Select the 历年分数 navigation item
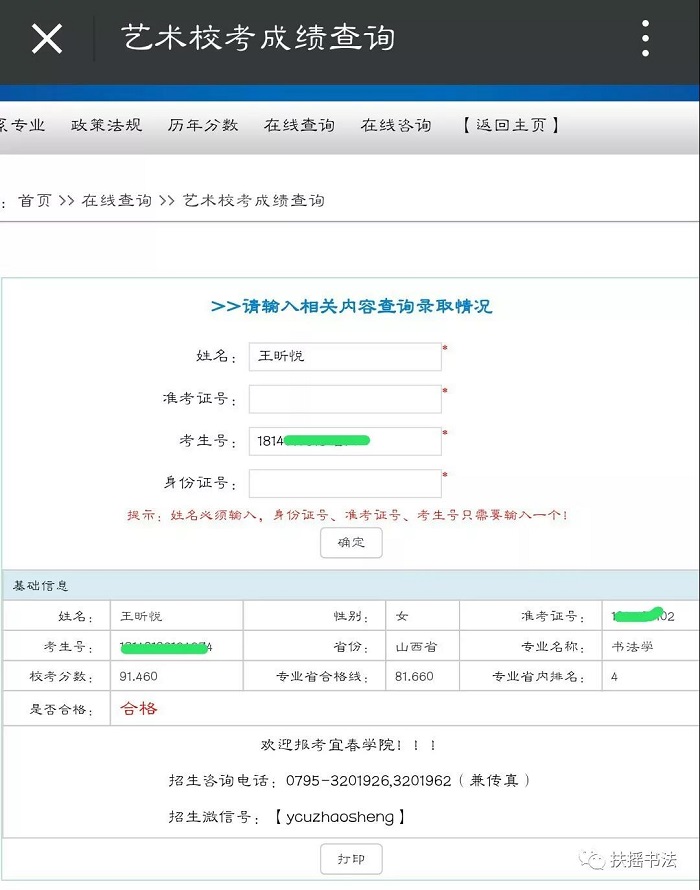 [x=203, y=125]
